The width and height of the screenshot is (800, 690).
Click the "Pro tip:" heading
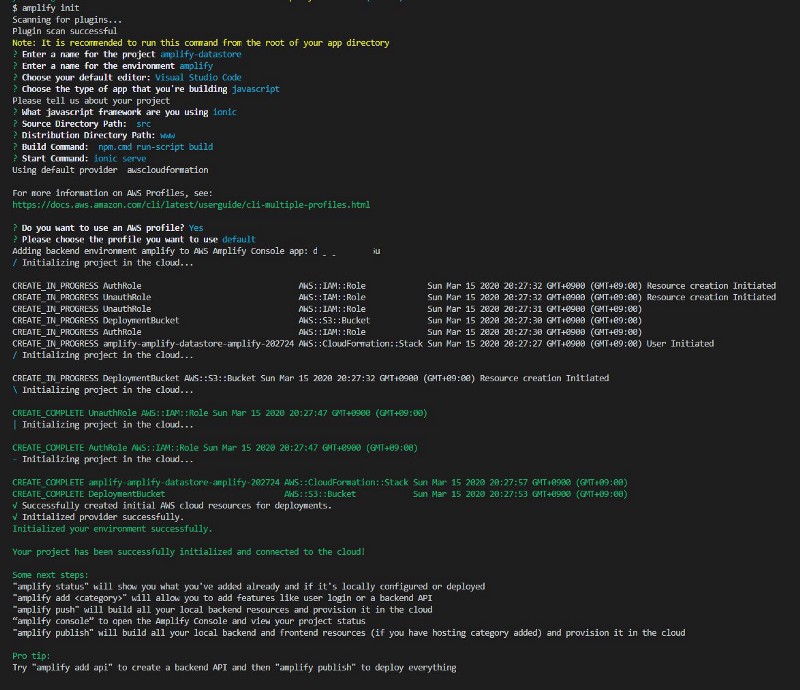coord(31,656)
